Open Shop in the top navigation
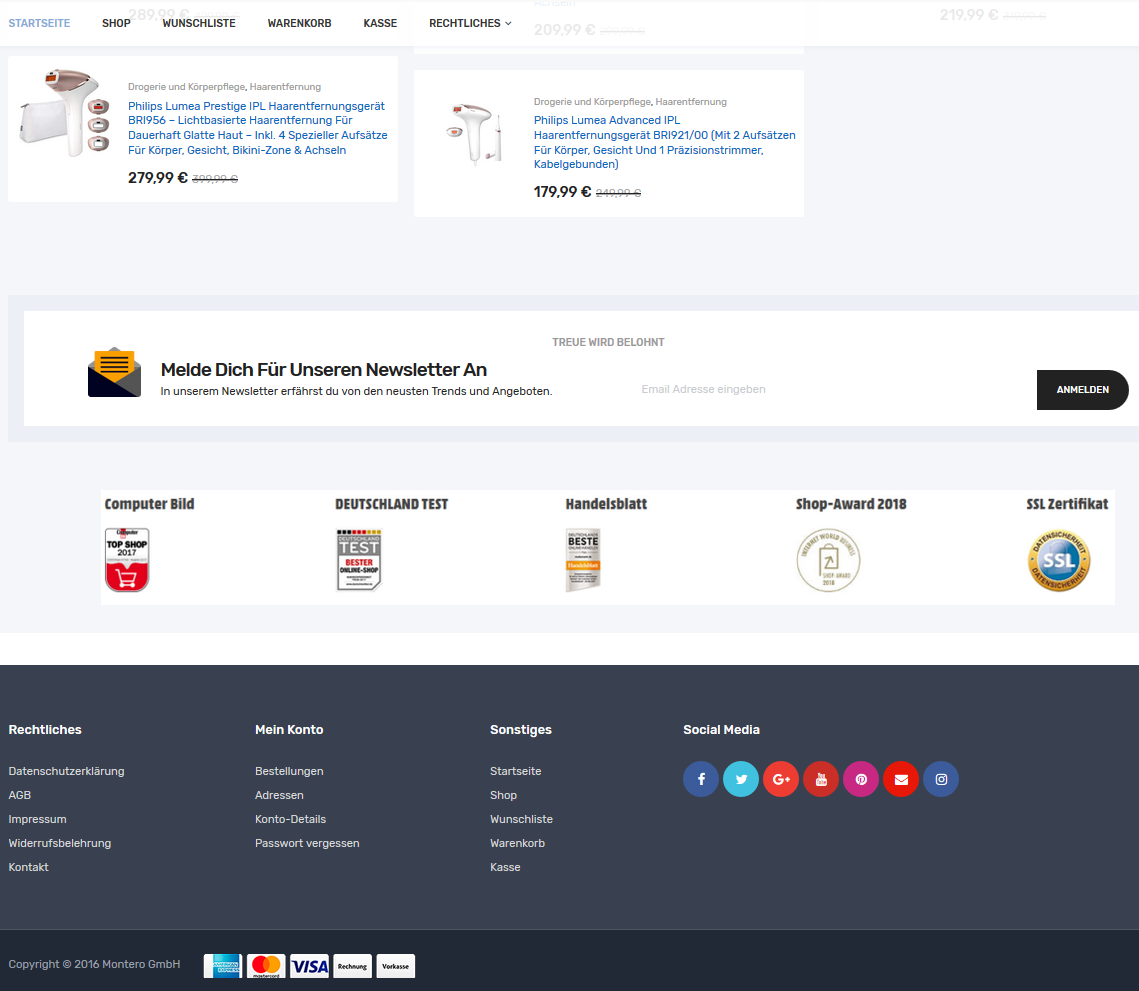The width and height of the screenshot is (1139, 991). pyautogui.click(x=116, y=23)
